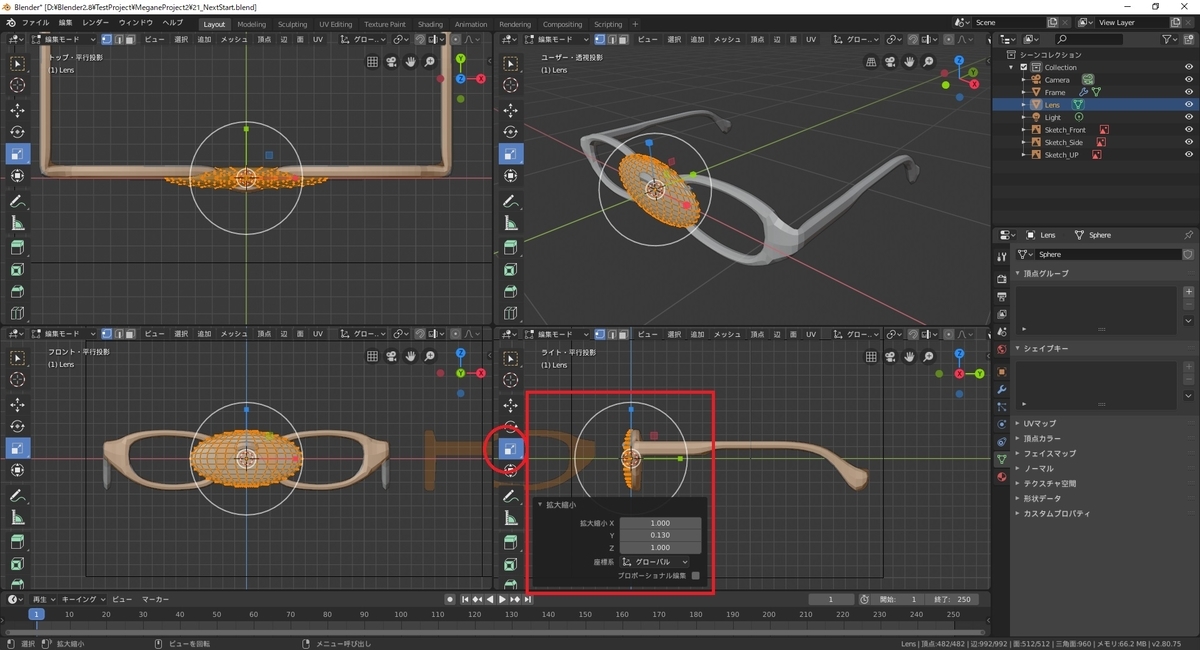Select the Measure tool in top viewport
Image resolution: width=1200 pixels, height=650 pixels.
(x=18, y=223)
